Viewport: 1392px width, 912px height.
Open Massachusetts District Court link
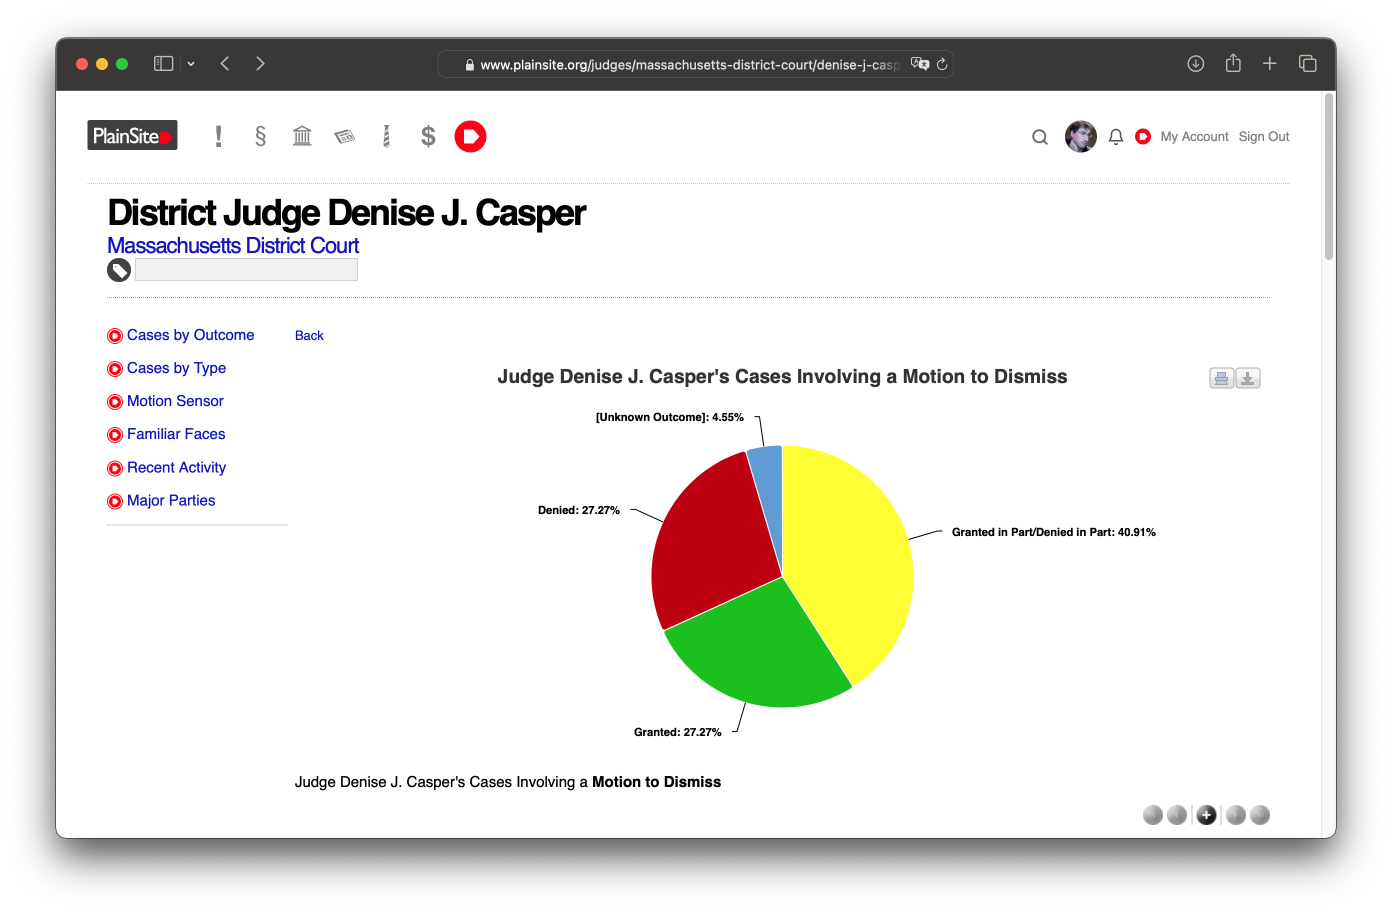233,246
